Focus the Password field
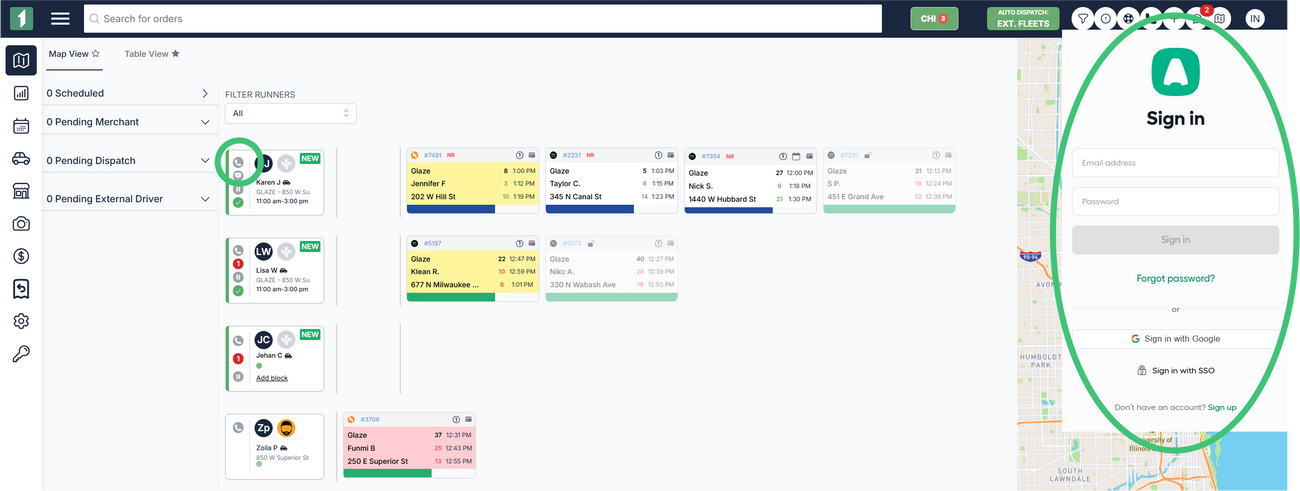This screenshot has width=1300, height=491. point(1175,202)
